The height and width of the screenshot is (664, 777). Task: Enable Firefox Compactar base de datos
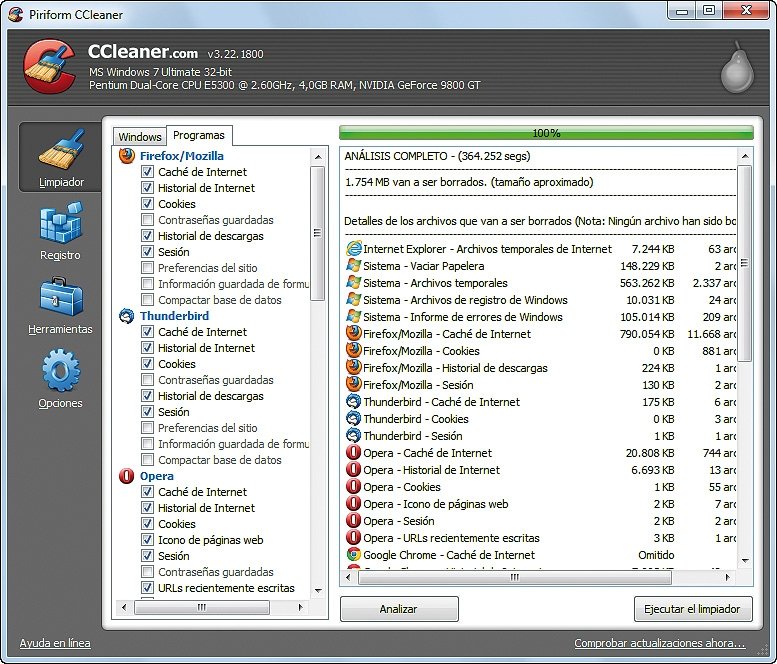(x=147, y=300)
